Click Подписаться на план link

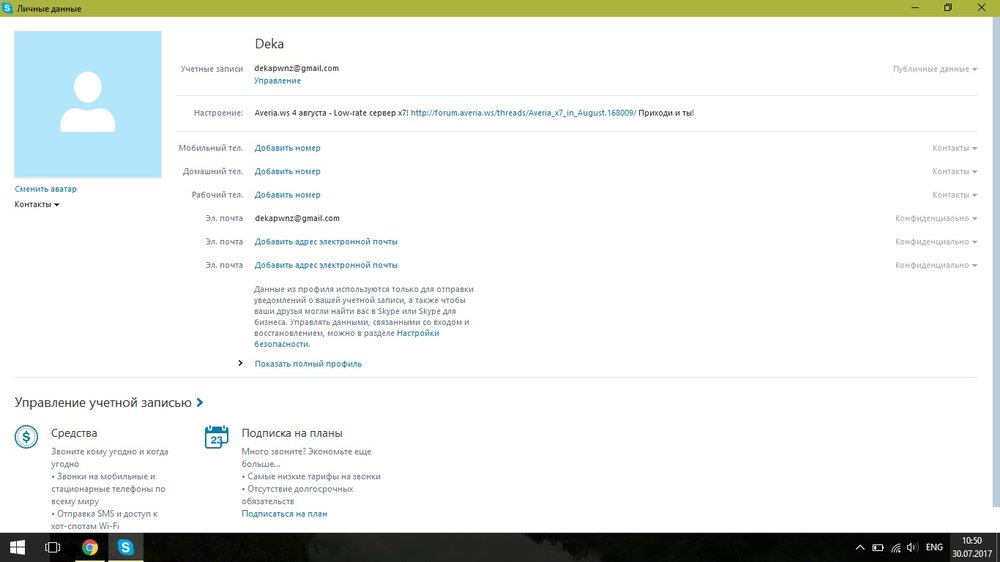tap(284, 513)
